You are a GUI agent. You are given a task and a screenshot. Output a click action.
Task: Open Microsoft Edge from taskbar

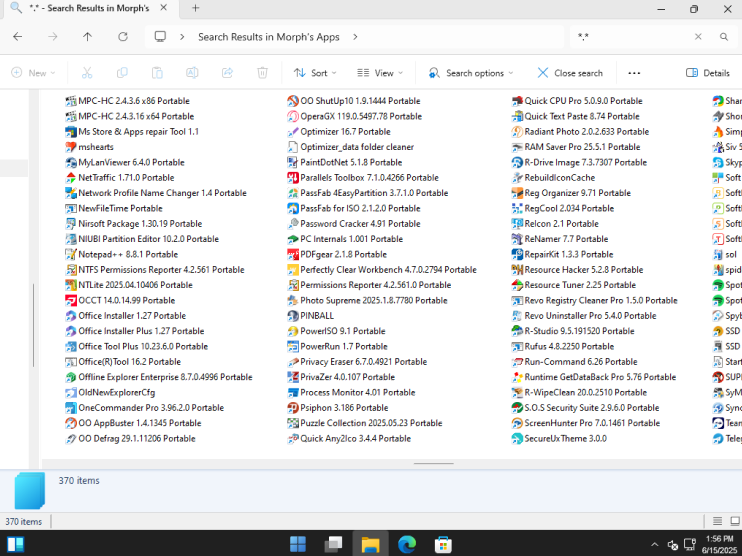click(x=406, y=544)
